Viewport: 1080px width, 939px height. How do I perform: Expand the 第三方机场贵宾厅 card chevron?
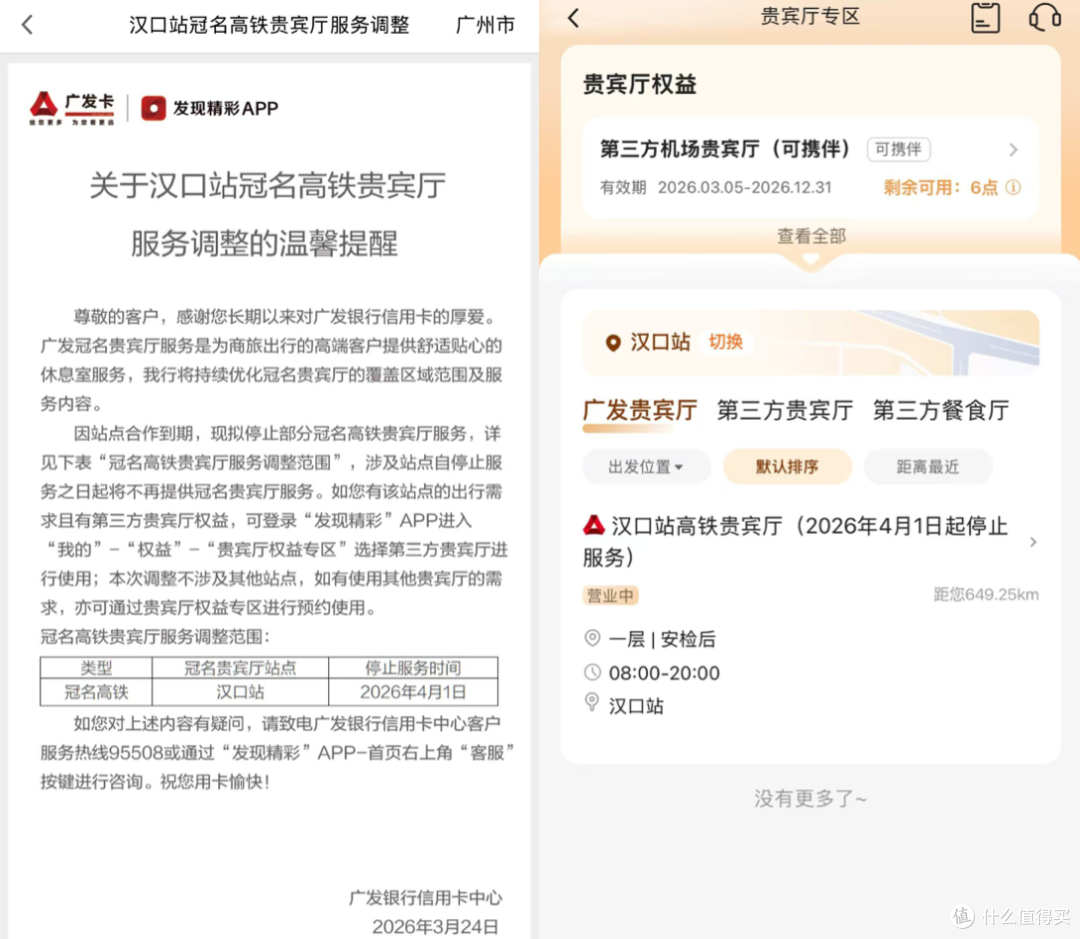[x=1013, y=149]
